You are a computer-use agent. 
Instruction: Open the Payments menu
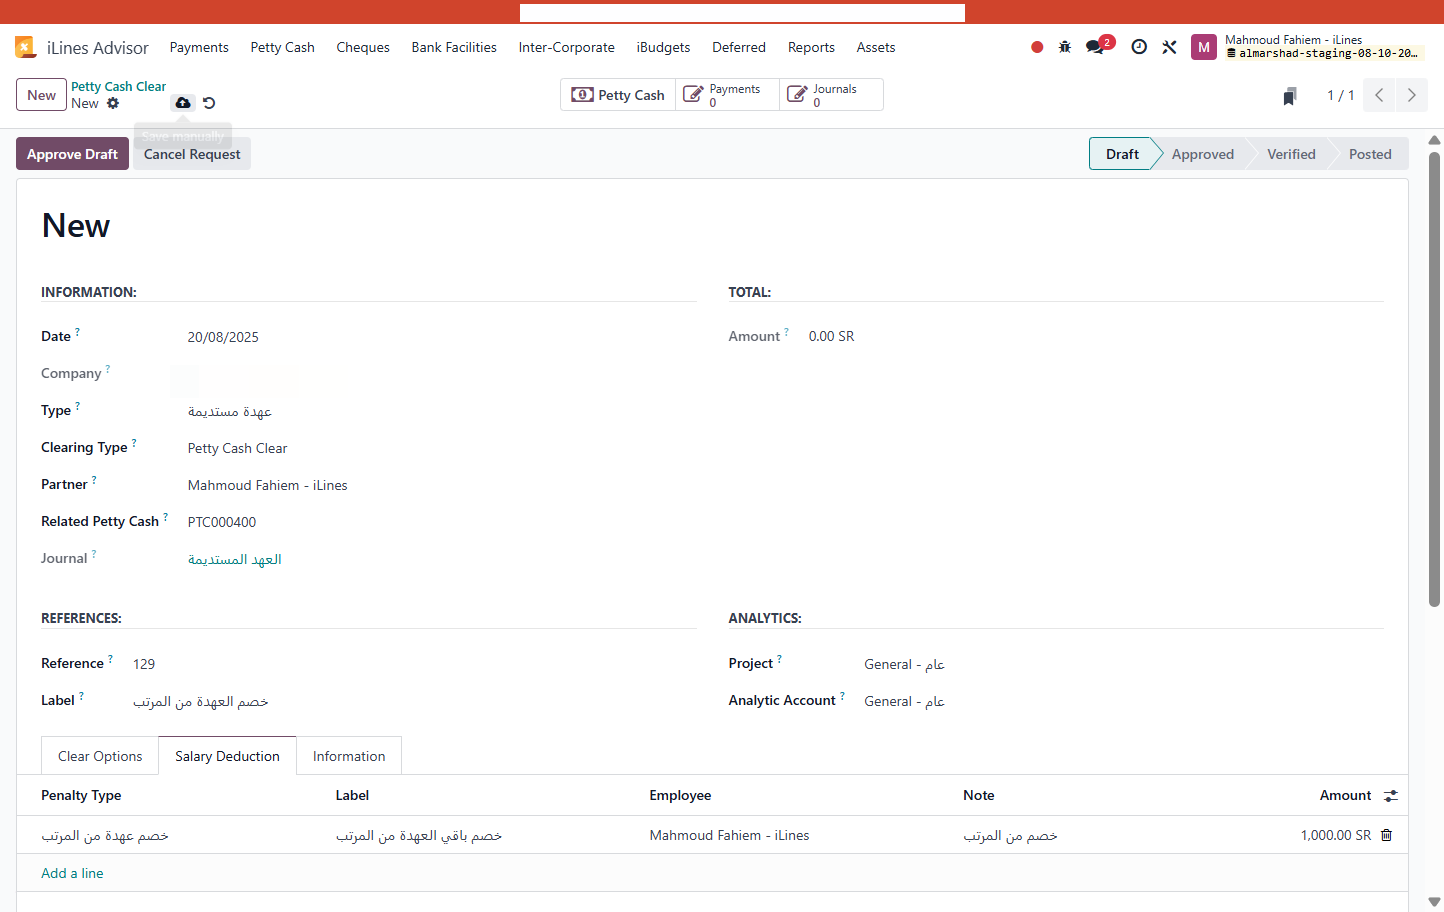(x=199, y=47)
